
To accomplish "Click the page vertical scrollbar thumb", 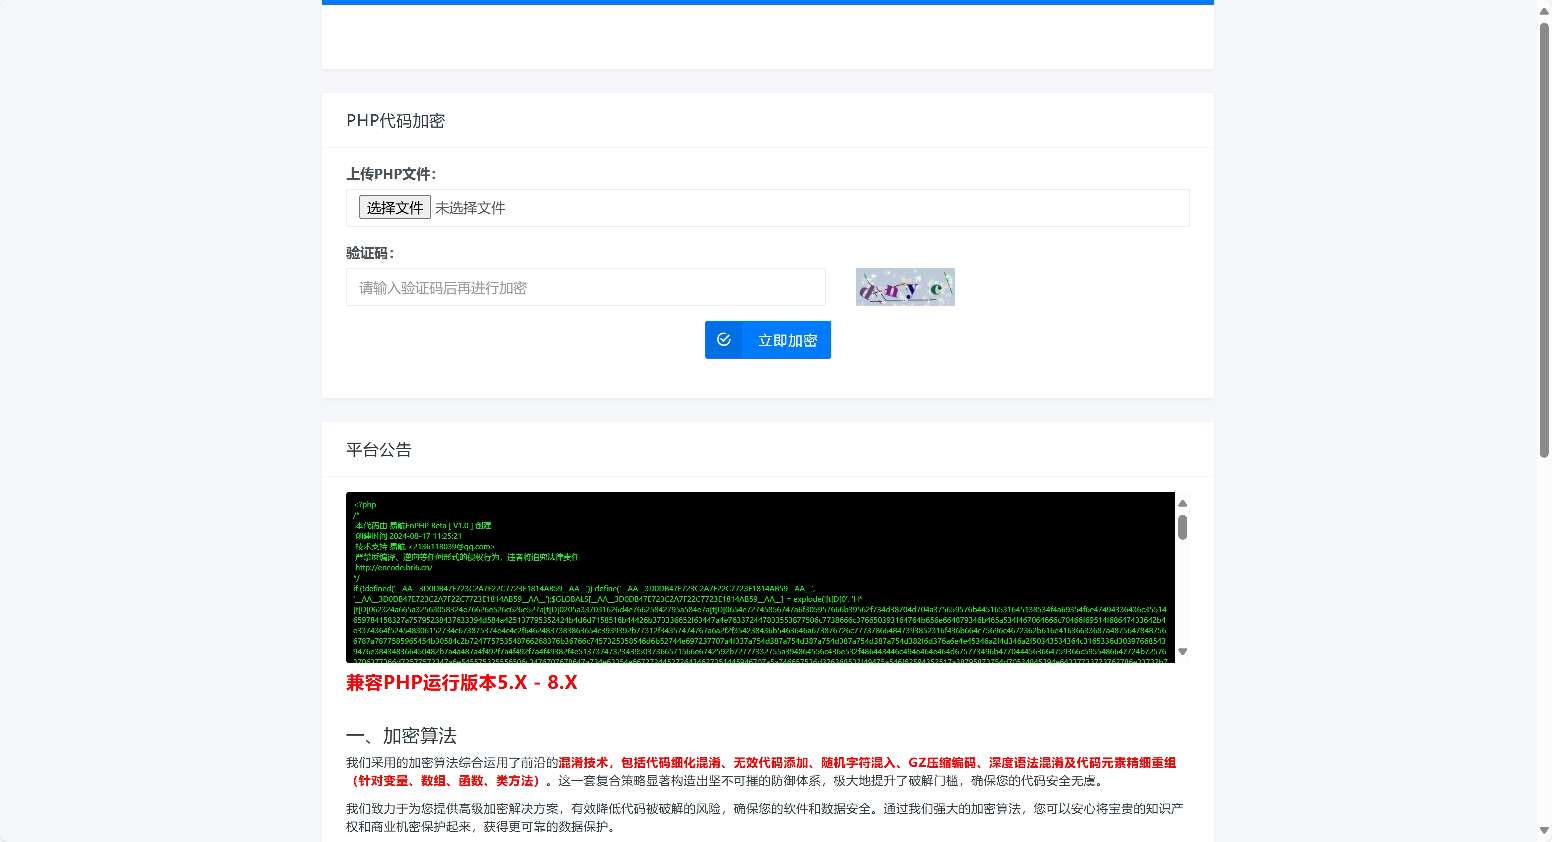I will (x=1544, y=240).
